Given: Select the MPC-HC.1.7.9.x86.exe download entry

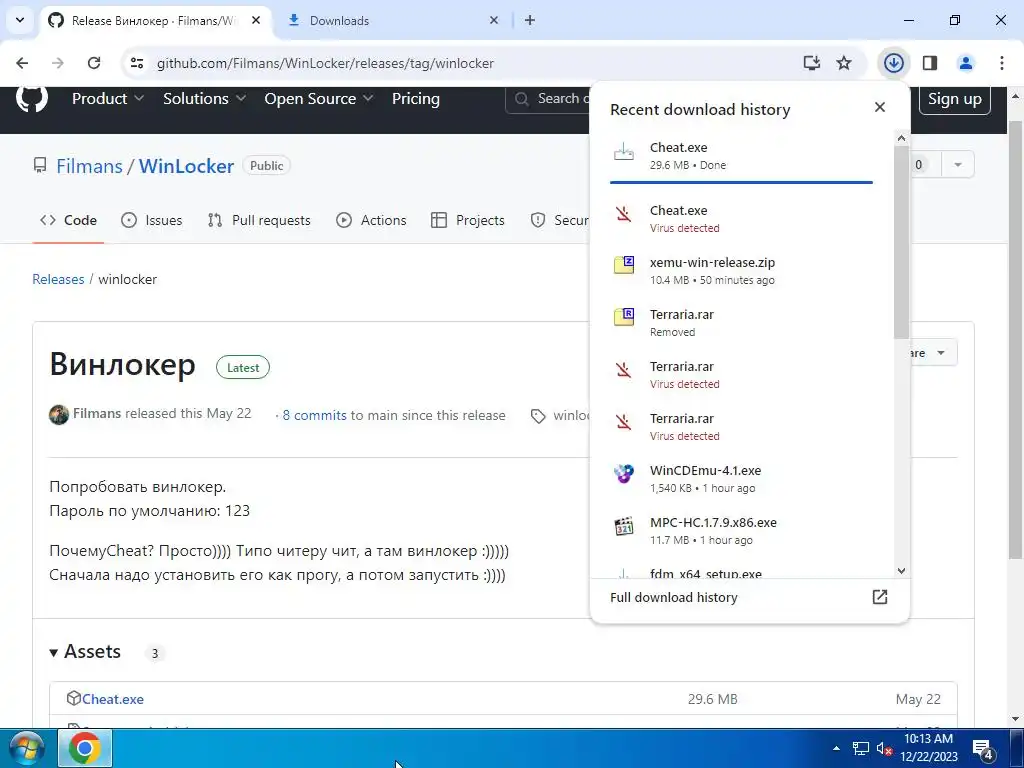Looking at the screenshot, I should (x=741, y=531).
